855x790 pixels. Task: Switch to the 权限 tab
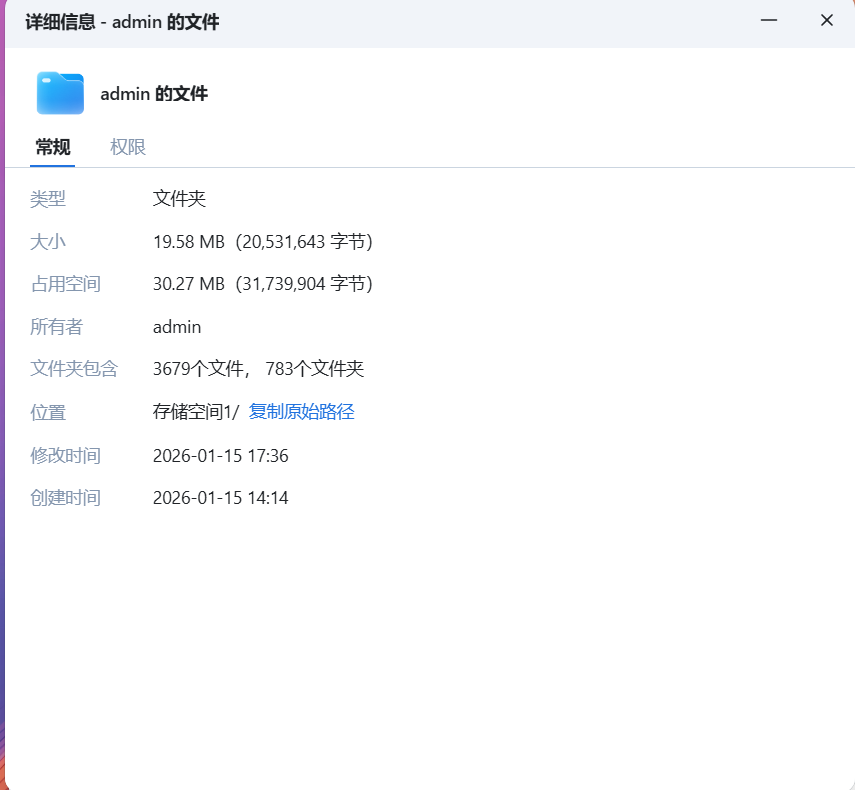(128, 146)
